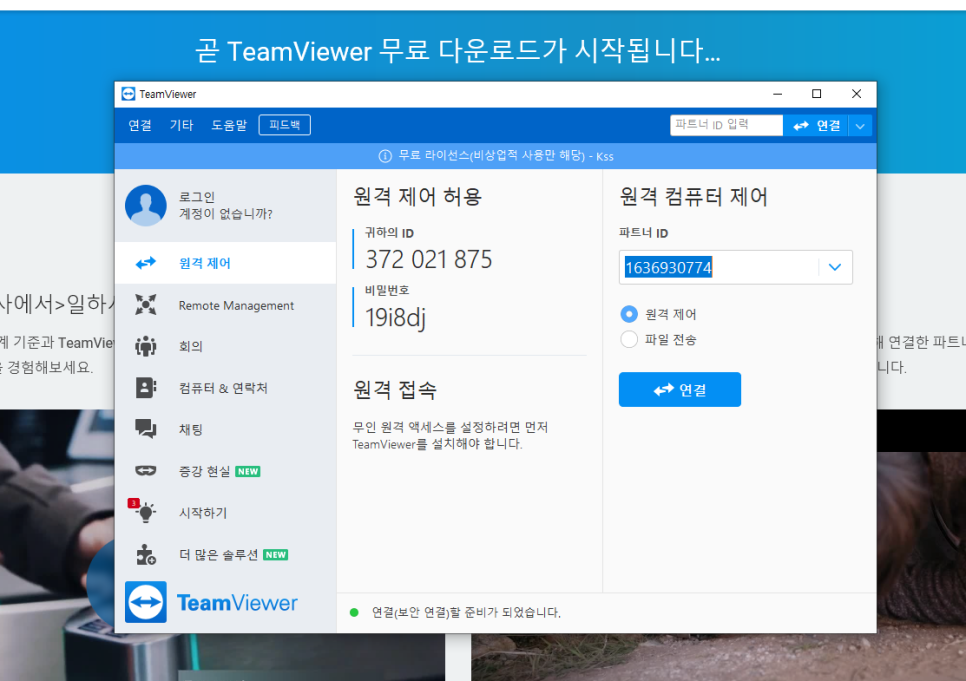Select the 파일 전송 radio button
The height and width of the screenshot is (681, 966).
click(x=629, y=339)
